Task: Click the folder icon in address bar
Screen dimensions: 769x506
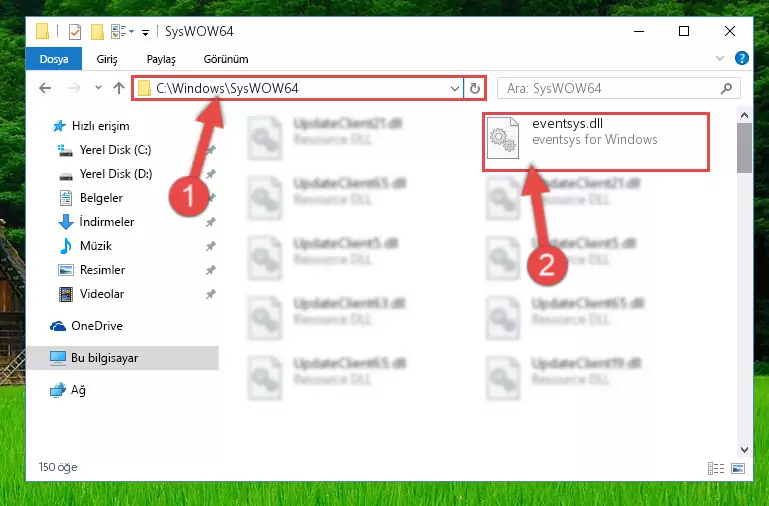Action: pos(144,88)
